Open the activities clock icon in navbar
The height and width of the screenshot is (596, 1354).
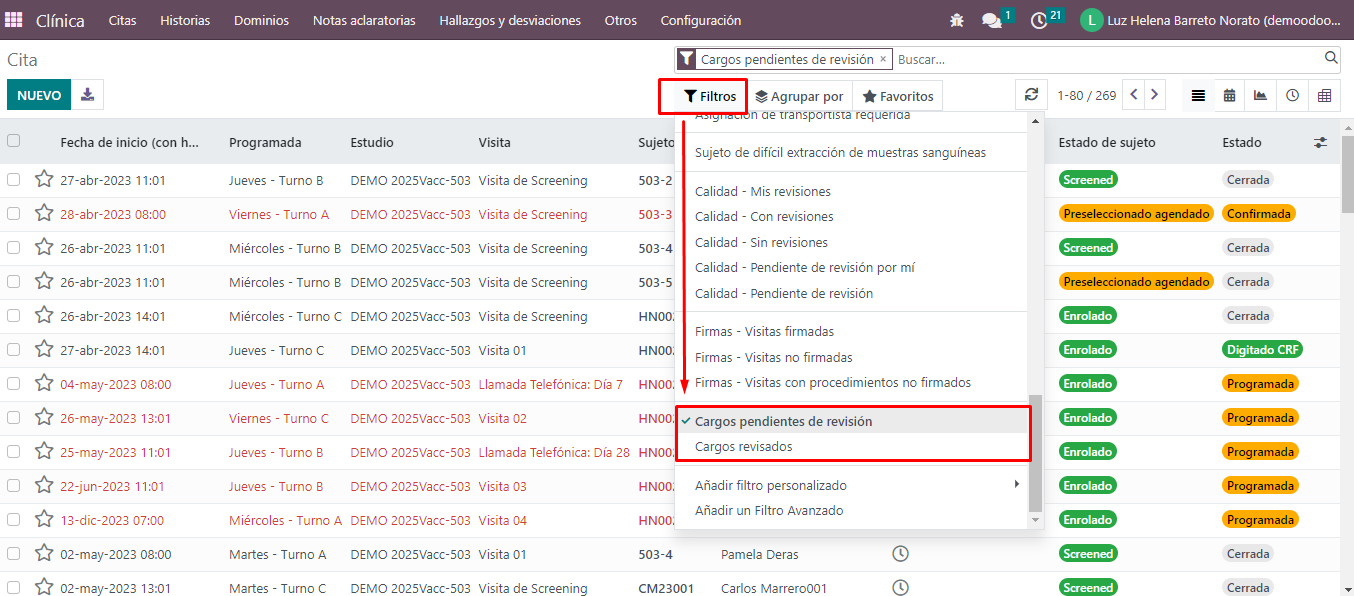click(x=1039, y=20)
